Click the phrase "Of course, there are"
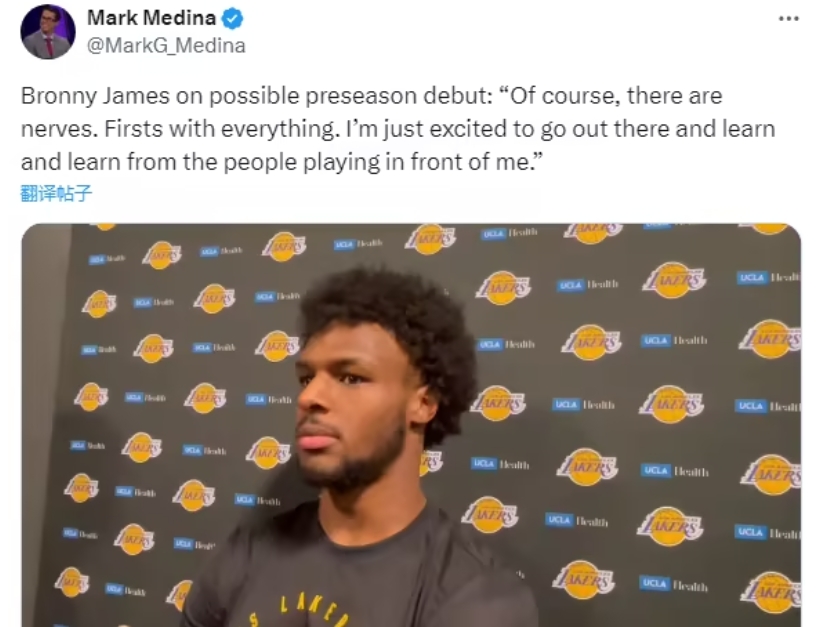 [x=616, y=96]
